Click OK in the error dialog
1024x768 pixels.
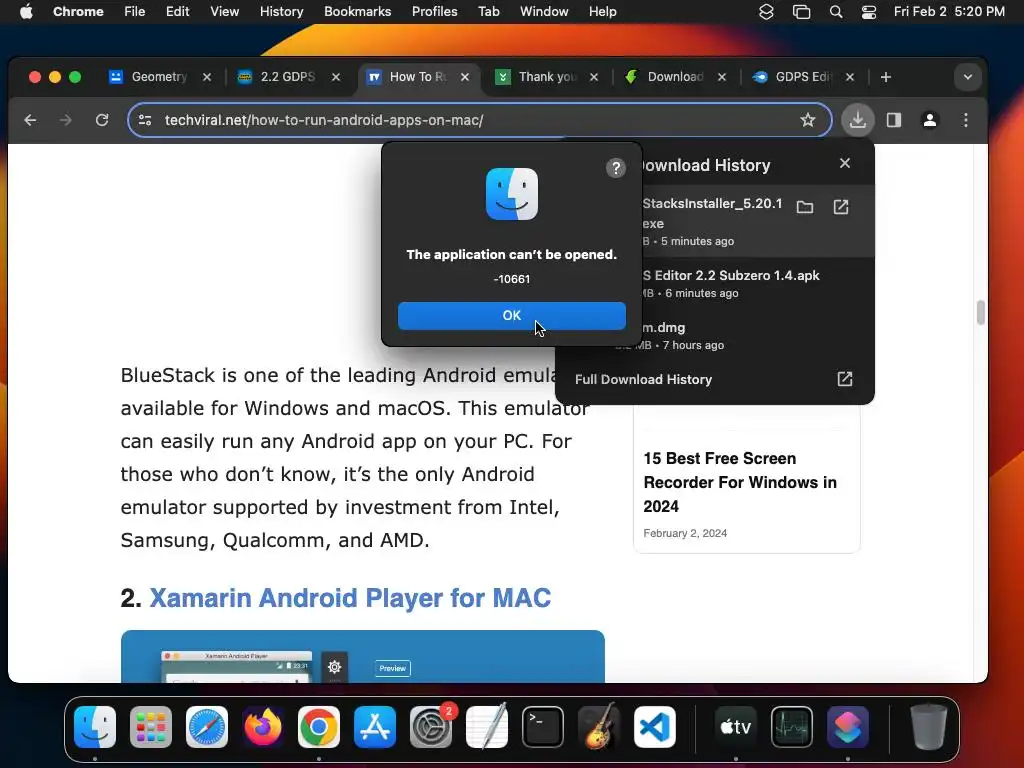coord(511,315)
